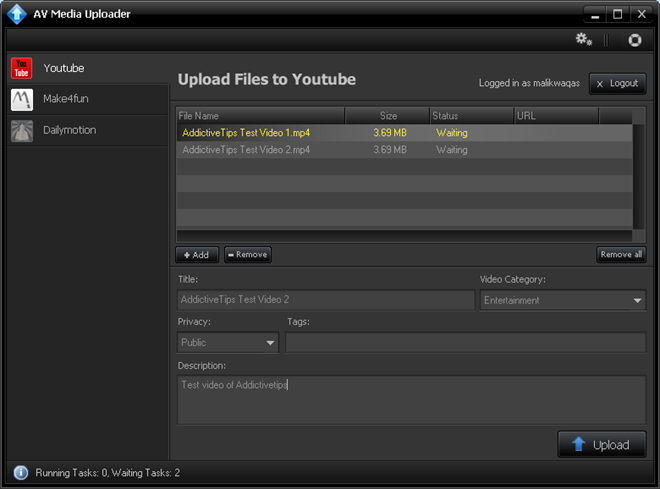
Task: Click the URL column header
Action: [x=556, y=116]
